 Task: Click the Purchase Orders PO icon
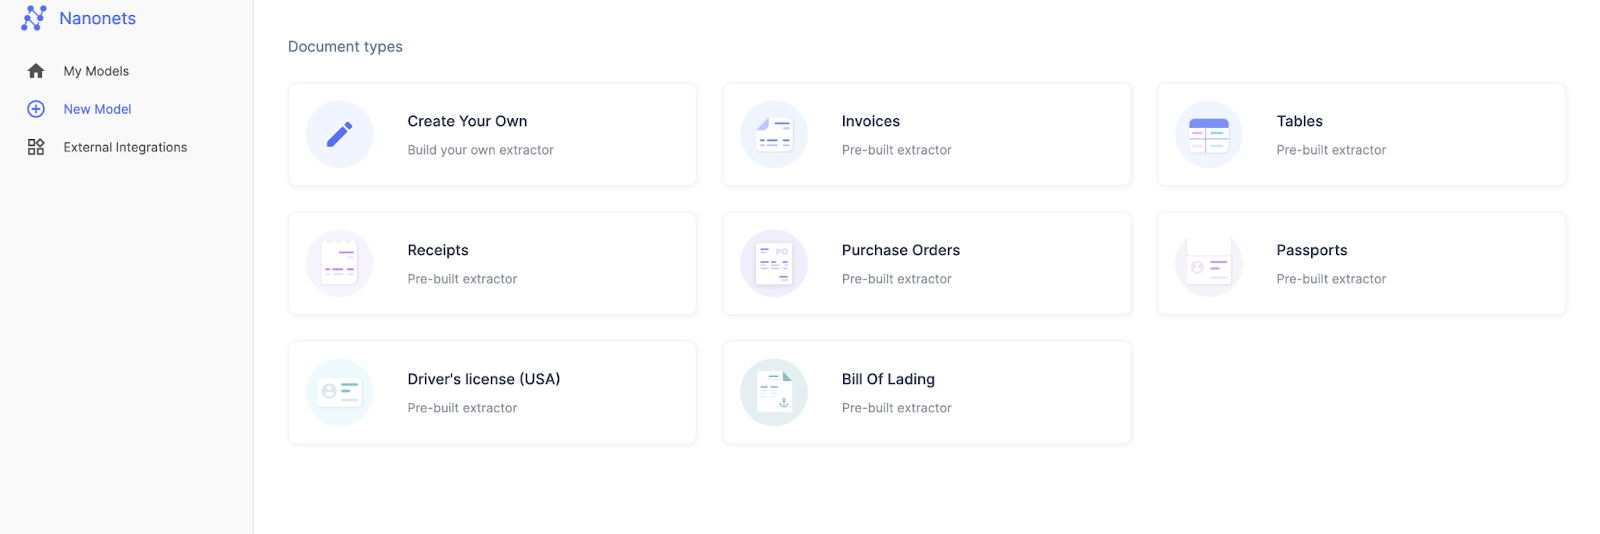click(774, 263)
